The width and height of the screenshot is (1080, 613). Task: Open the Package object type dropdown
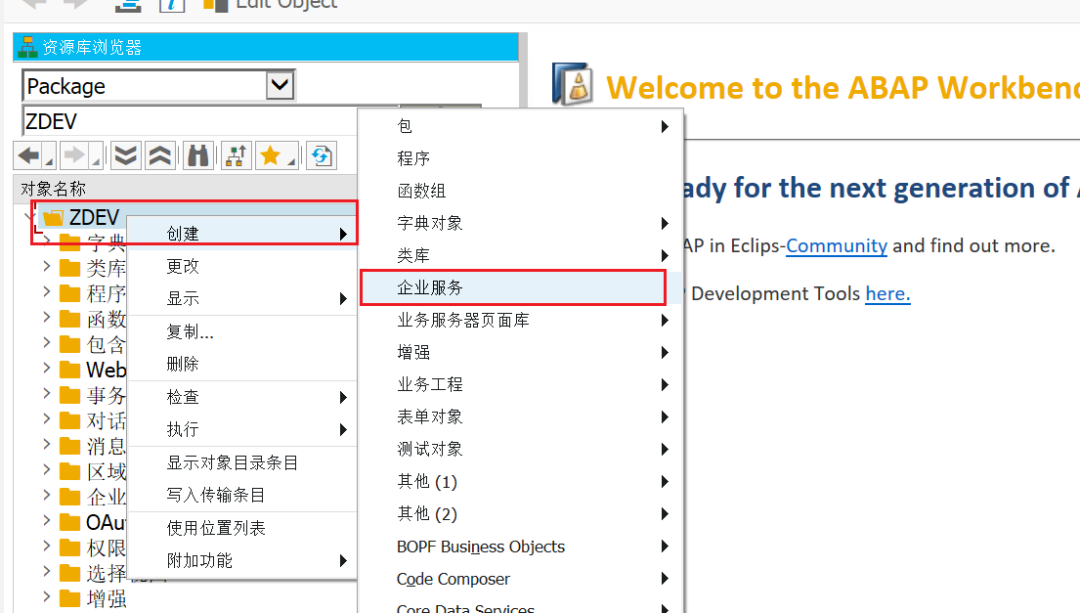pyautogui.click(x=280, y=85)
